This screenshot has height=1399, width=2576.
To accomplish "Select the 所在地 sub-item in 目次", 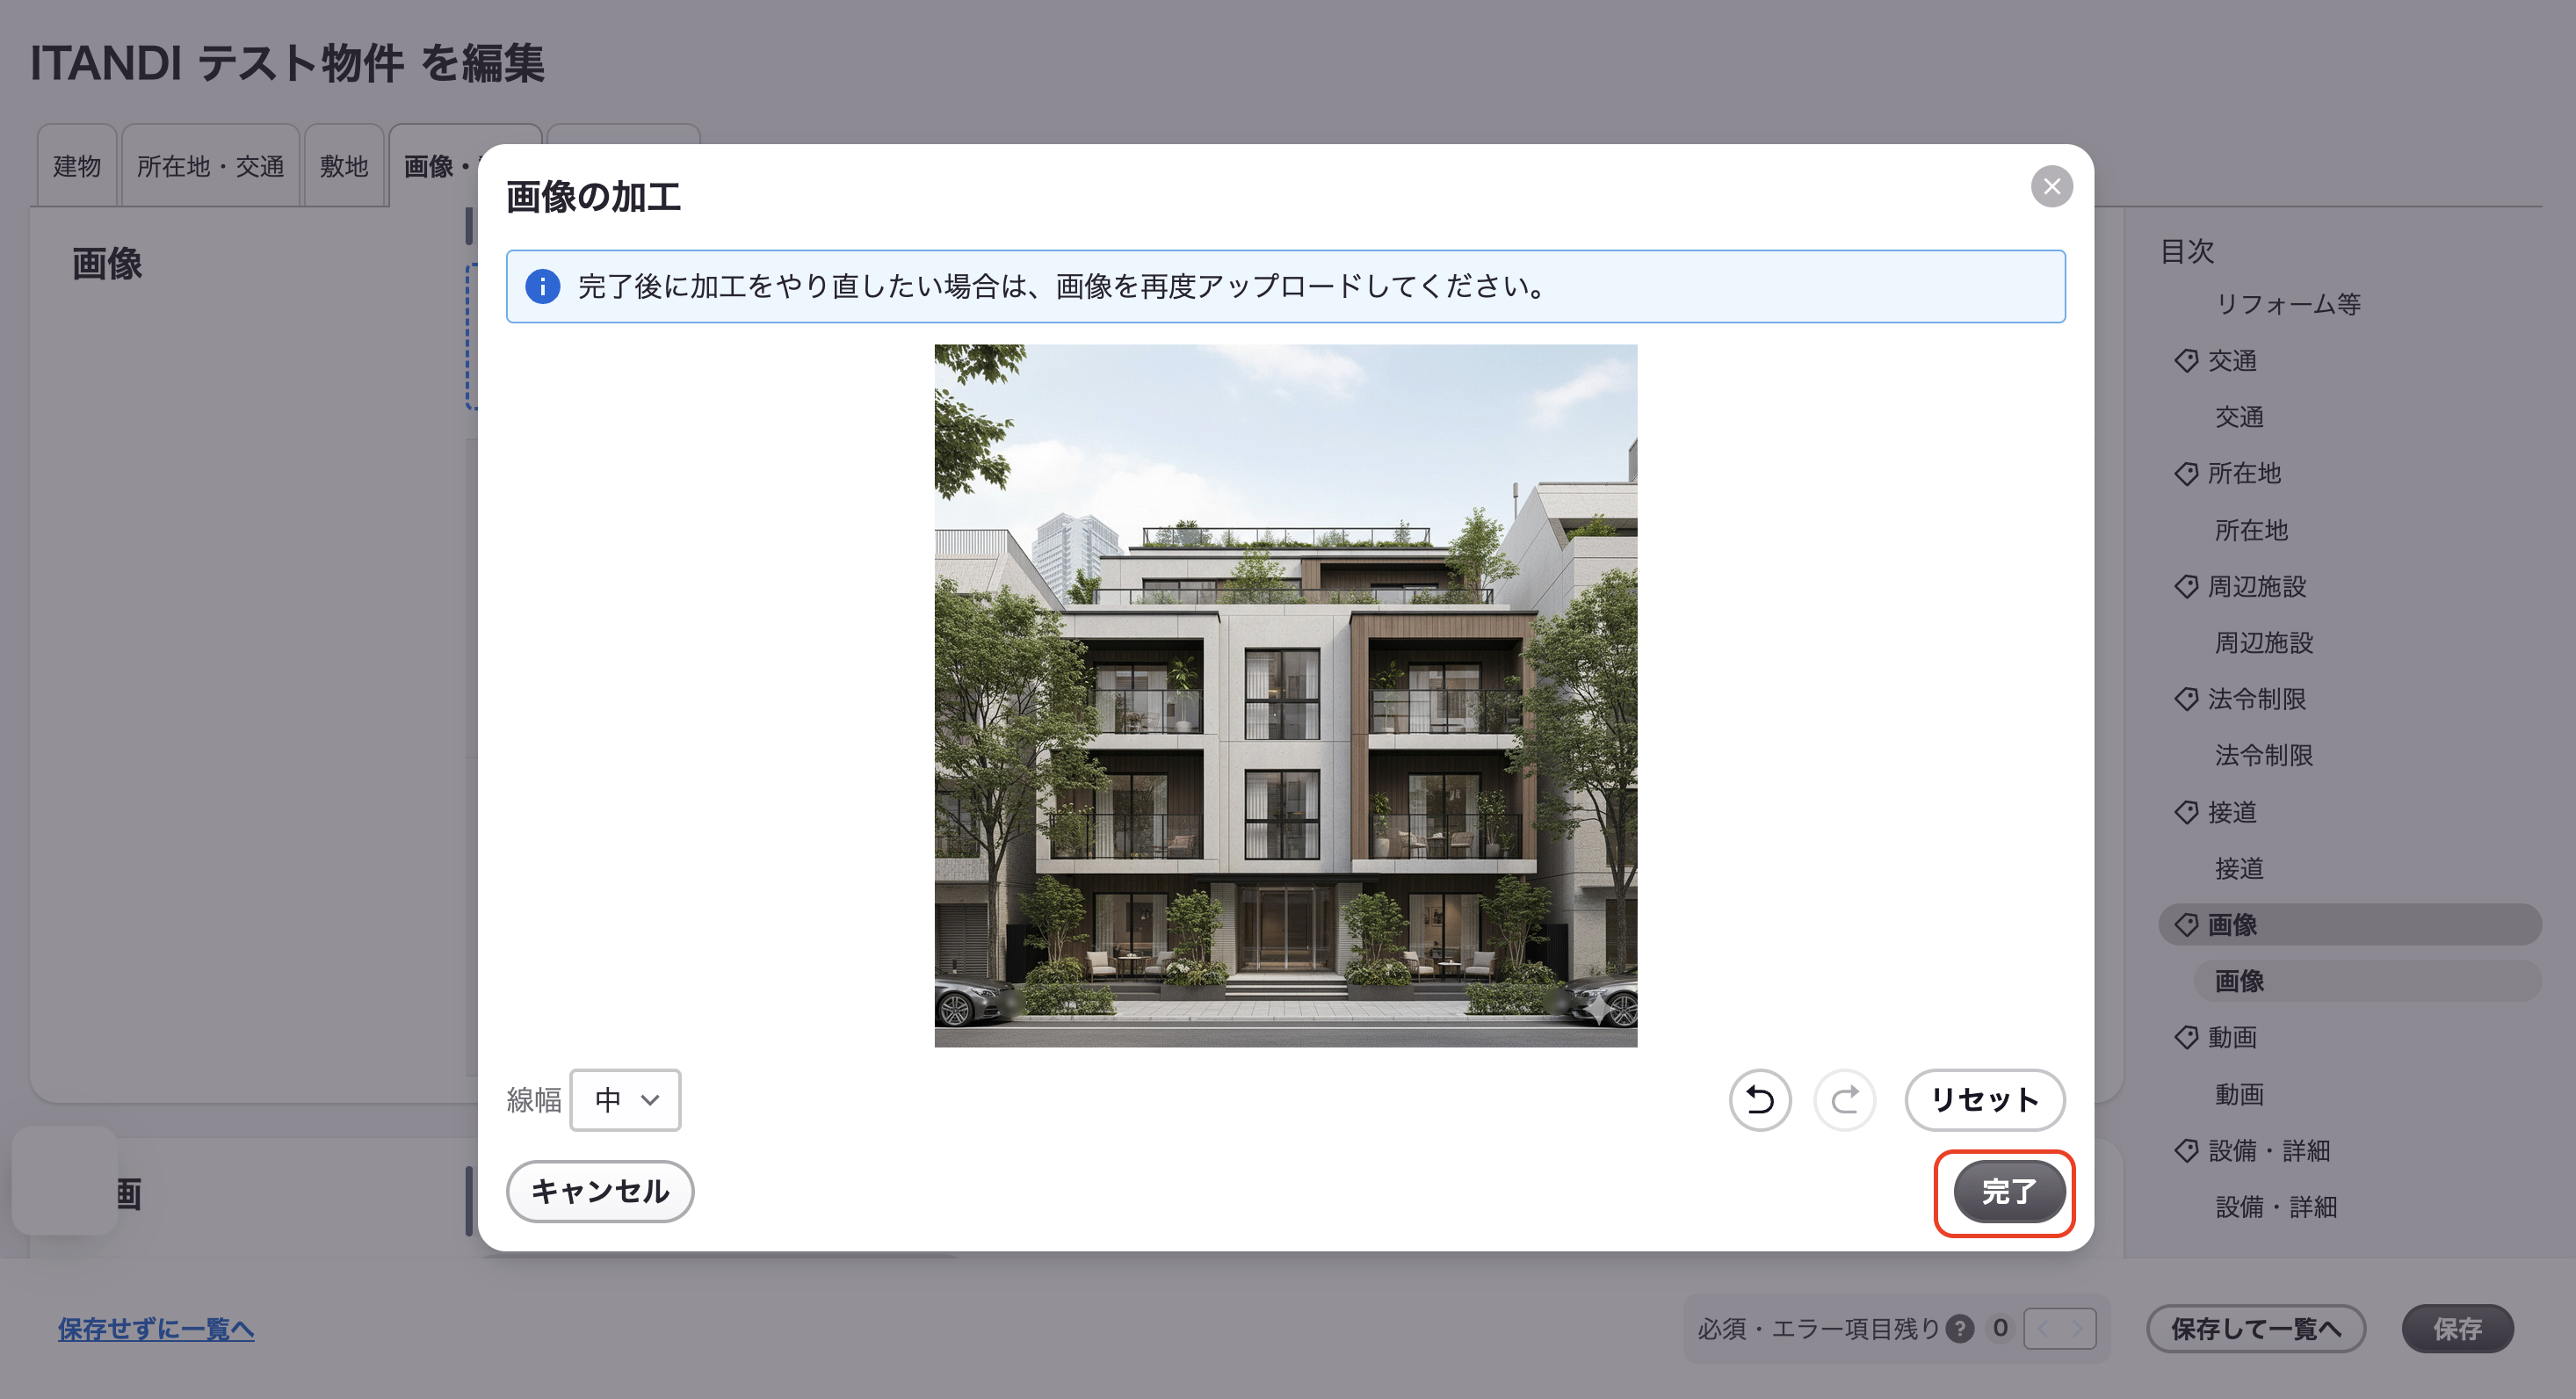I will [x=2251, y=530].
